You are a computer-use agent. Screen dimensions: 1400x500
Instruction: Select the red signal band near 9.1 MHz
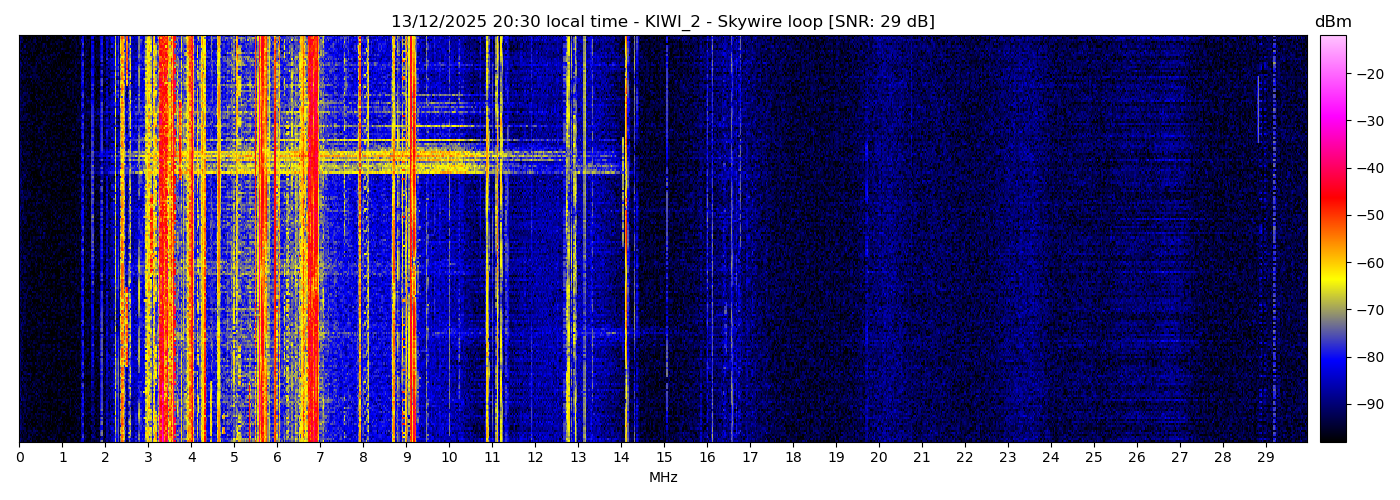[411, 240]
